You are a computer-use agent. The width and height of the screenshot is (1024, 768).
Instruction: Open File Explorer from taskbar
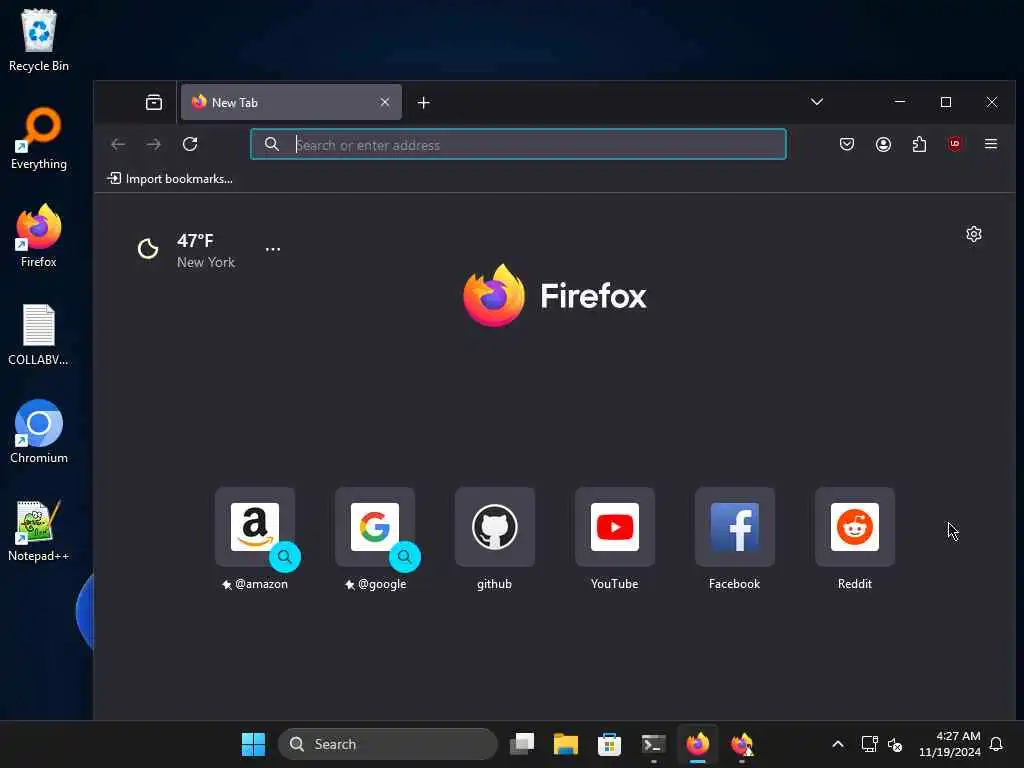pos(566,744)
